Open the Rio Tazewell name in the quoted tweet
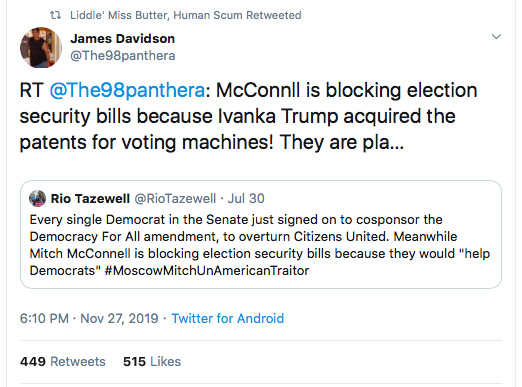 [x=90, y=199]
